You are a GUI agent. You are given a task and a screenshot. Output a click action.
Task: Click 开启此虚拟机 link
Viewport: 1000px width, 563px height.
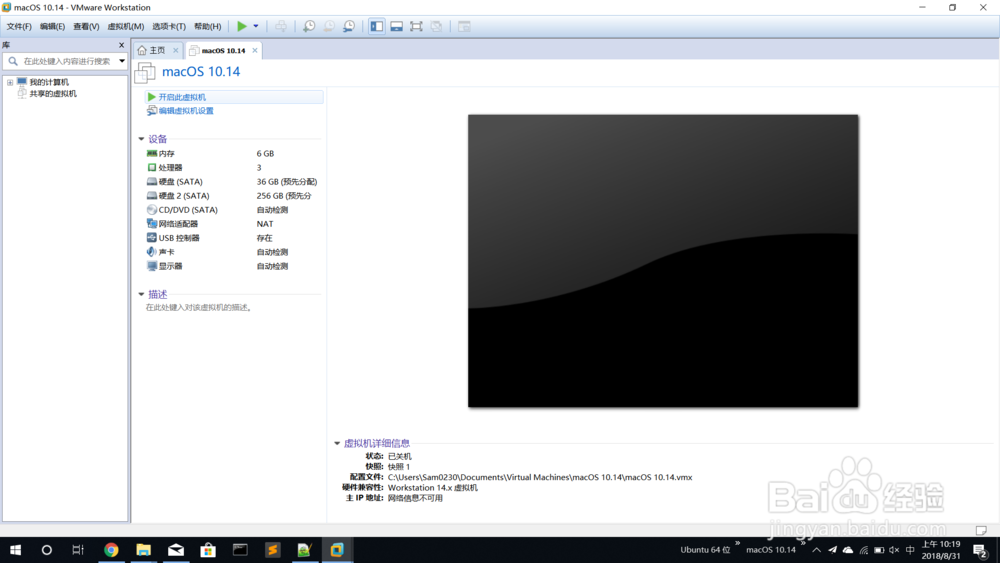pyautogui.click(x=182, y=97)
